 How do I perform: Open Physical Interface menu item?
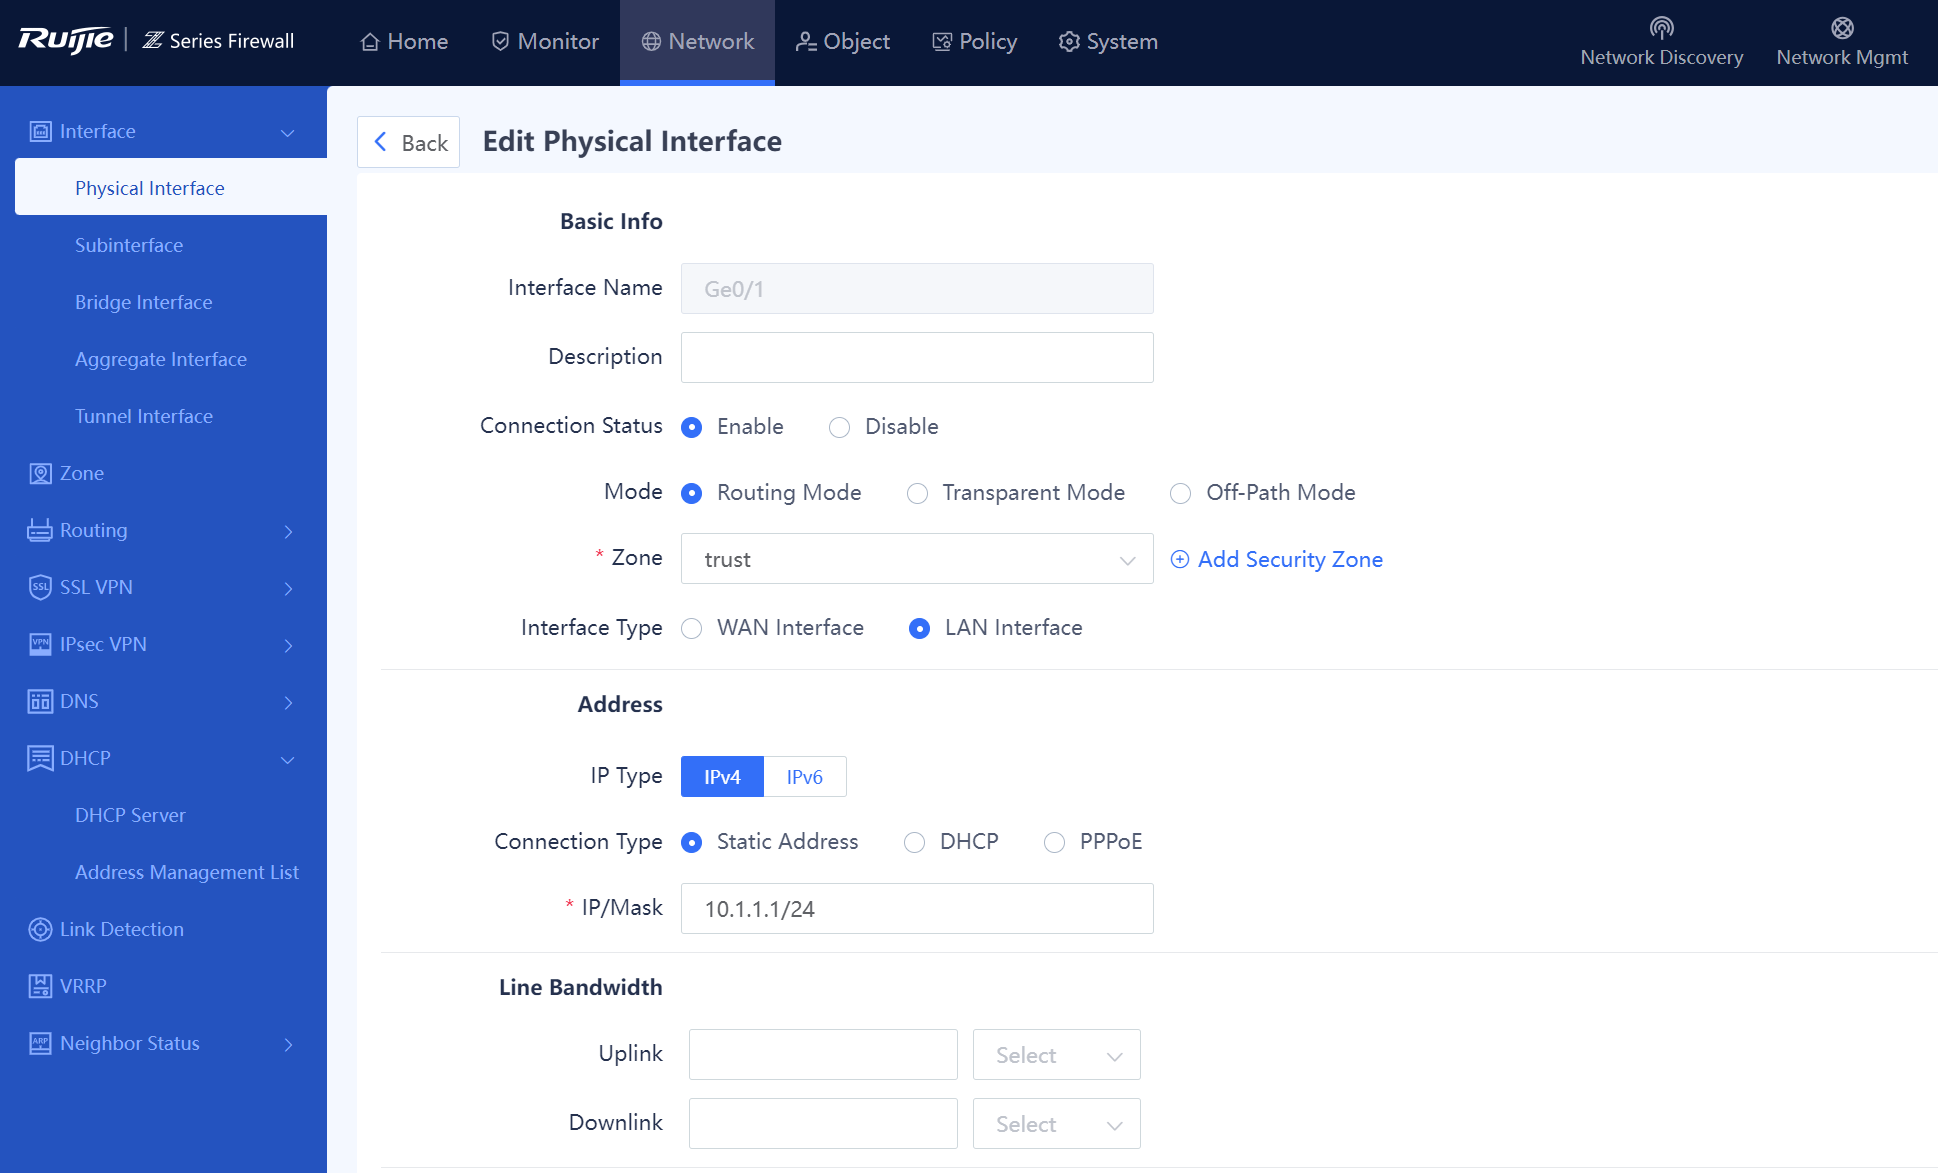tap(171, 187)
